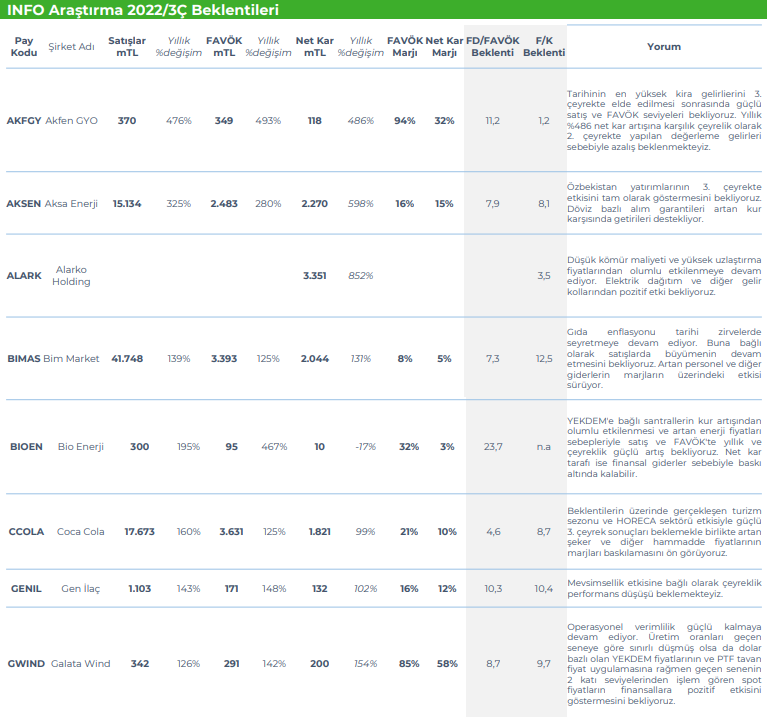Select the Net Kar Marjı column header
This screenshot has height=717, width=767.
pyautogui.click(x=444, y=47)
